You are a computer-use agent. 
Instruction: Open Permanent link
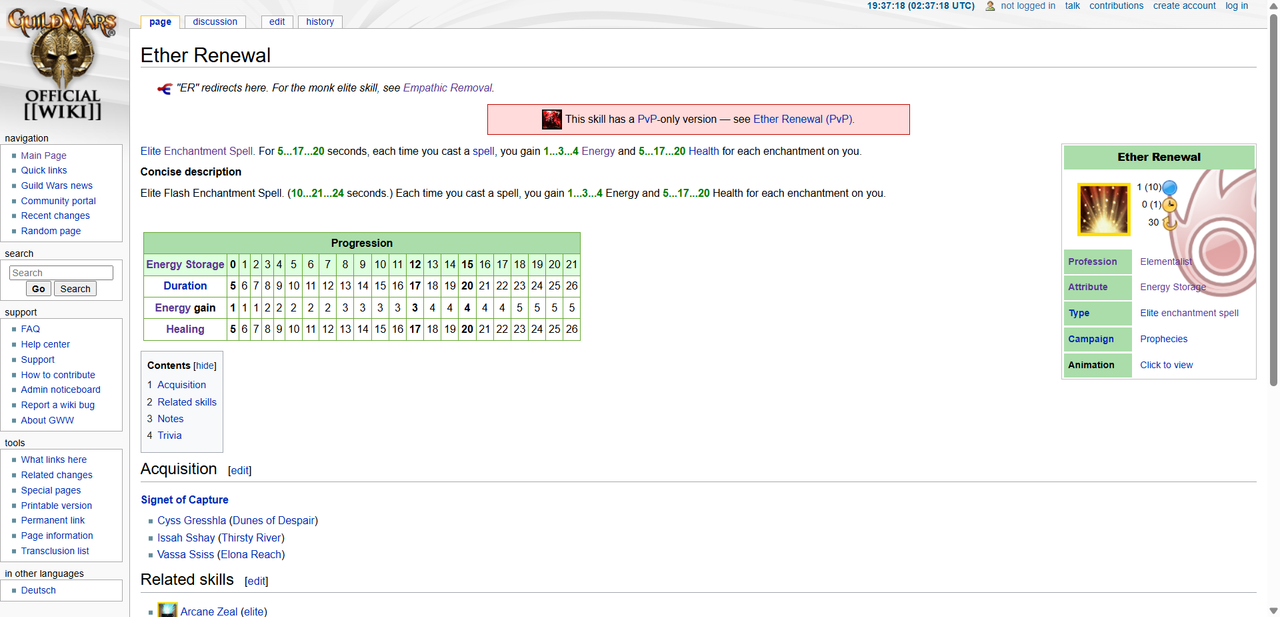tap(53, 521)
